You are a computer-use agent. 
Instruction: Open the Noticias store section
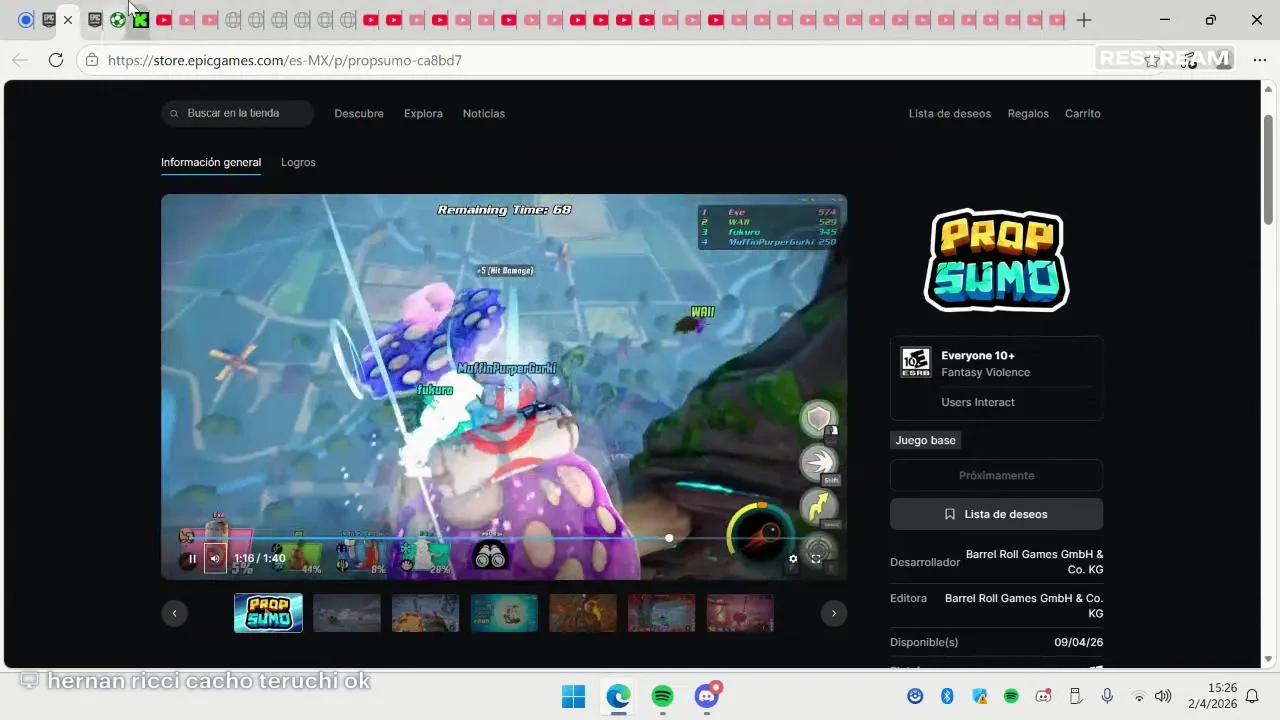click(484, 114)
